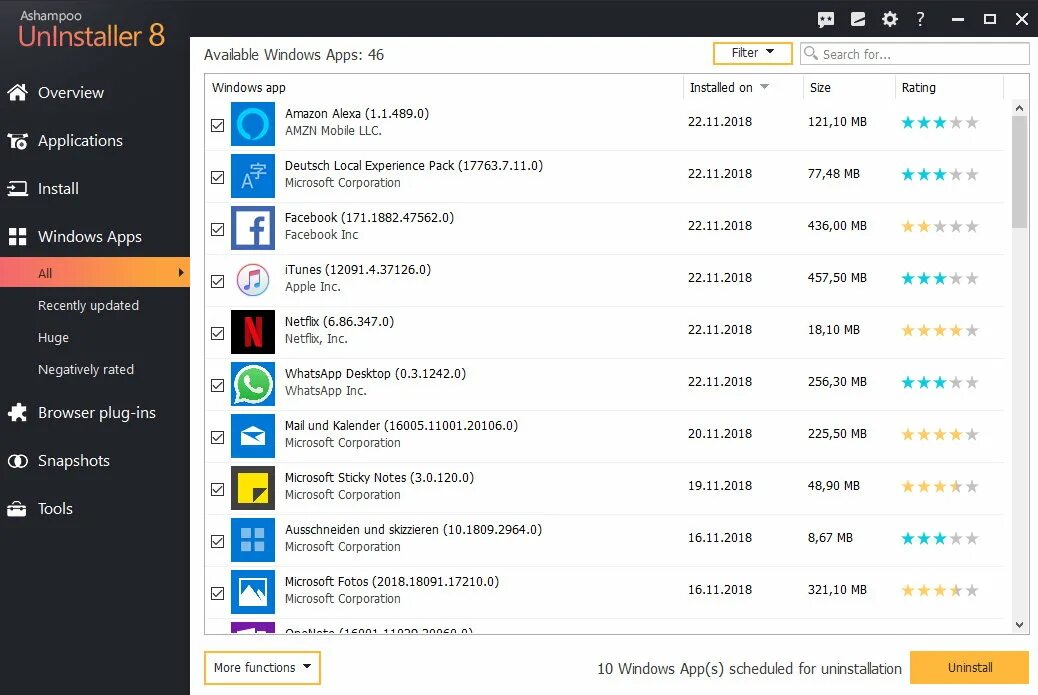
Task: Click the Mail und Kalender icon
Action: tap(253, 436)
